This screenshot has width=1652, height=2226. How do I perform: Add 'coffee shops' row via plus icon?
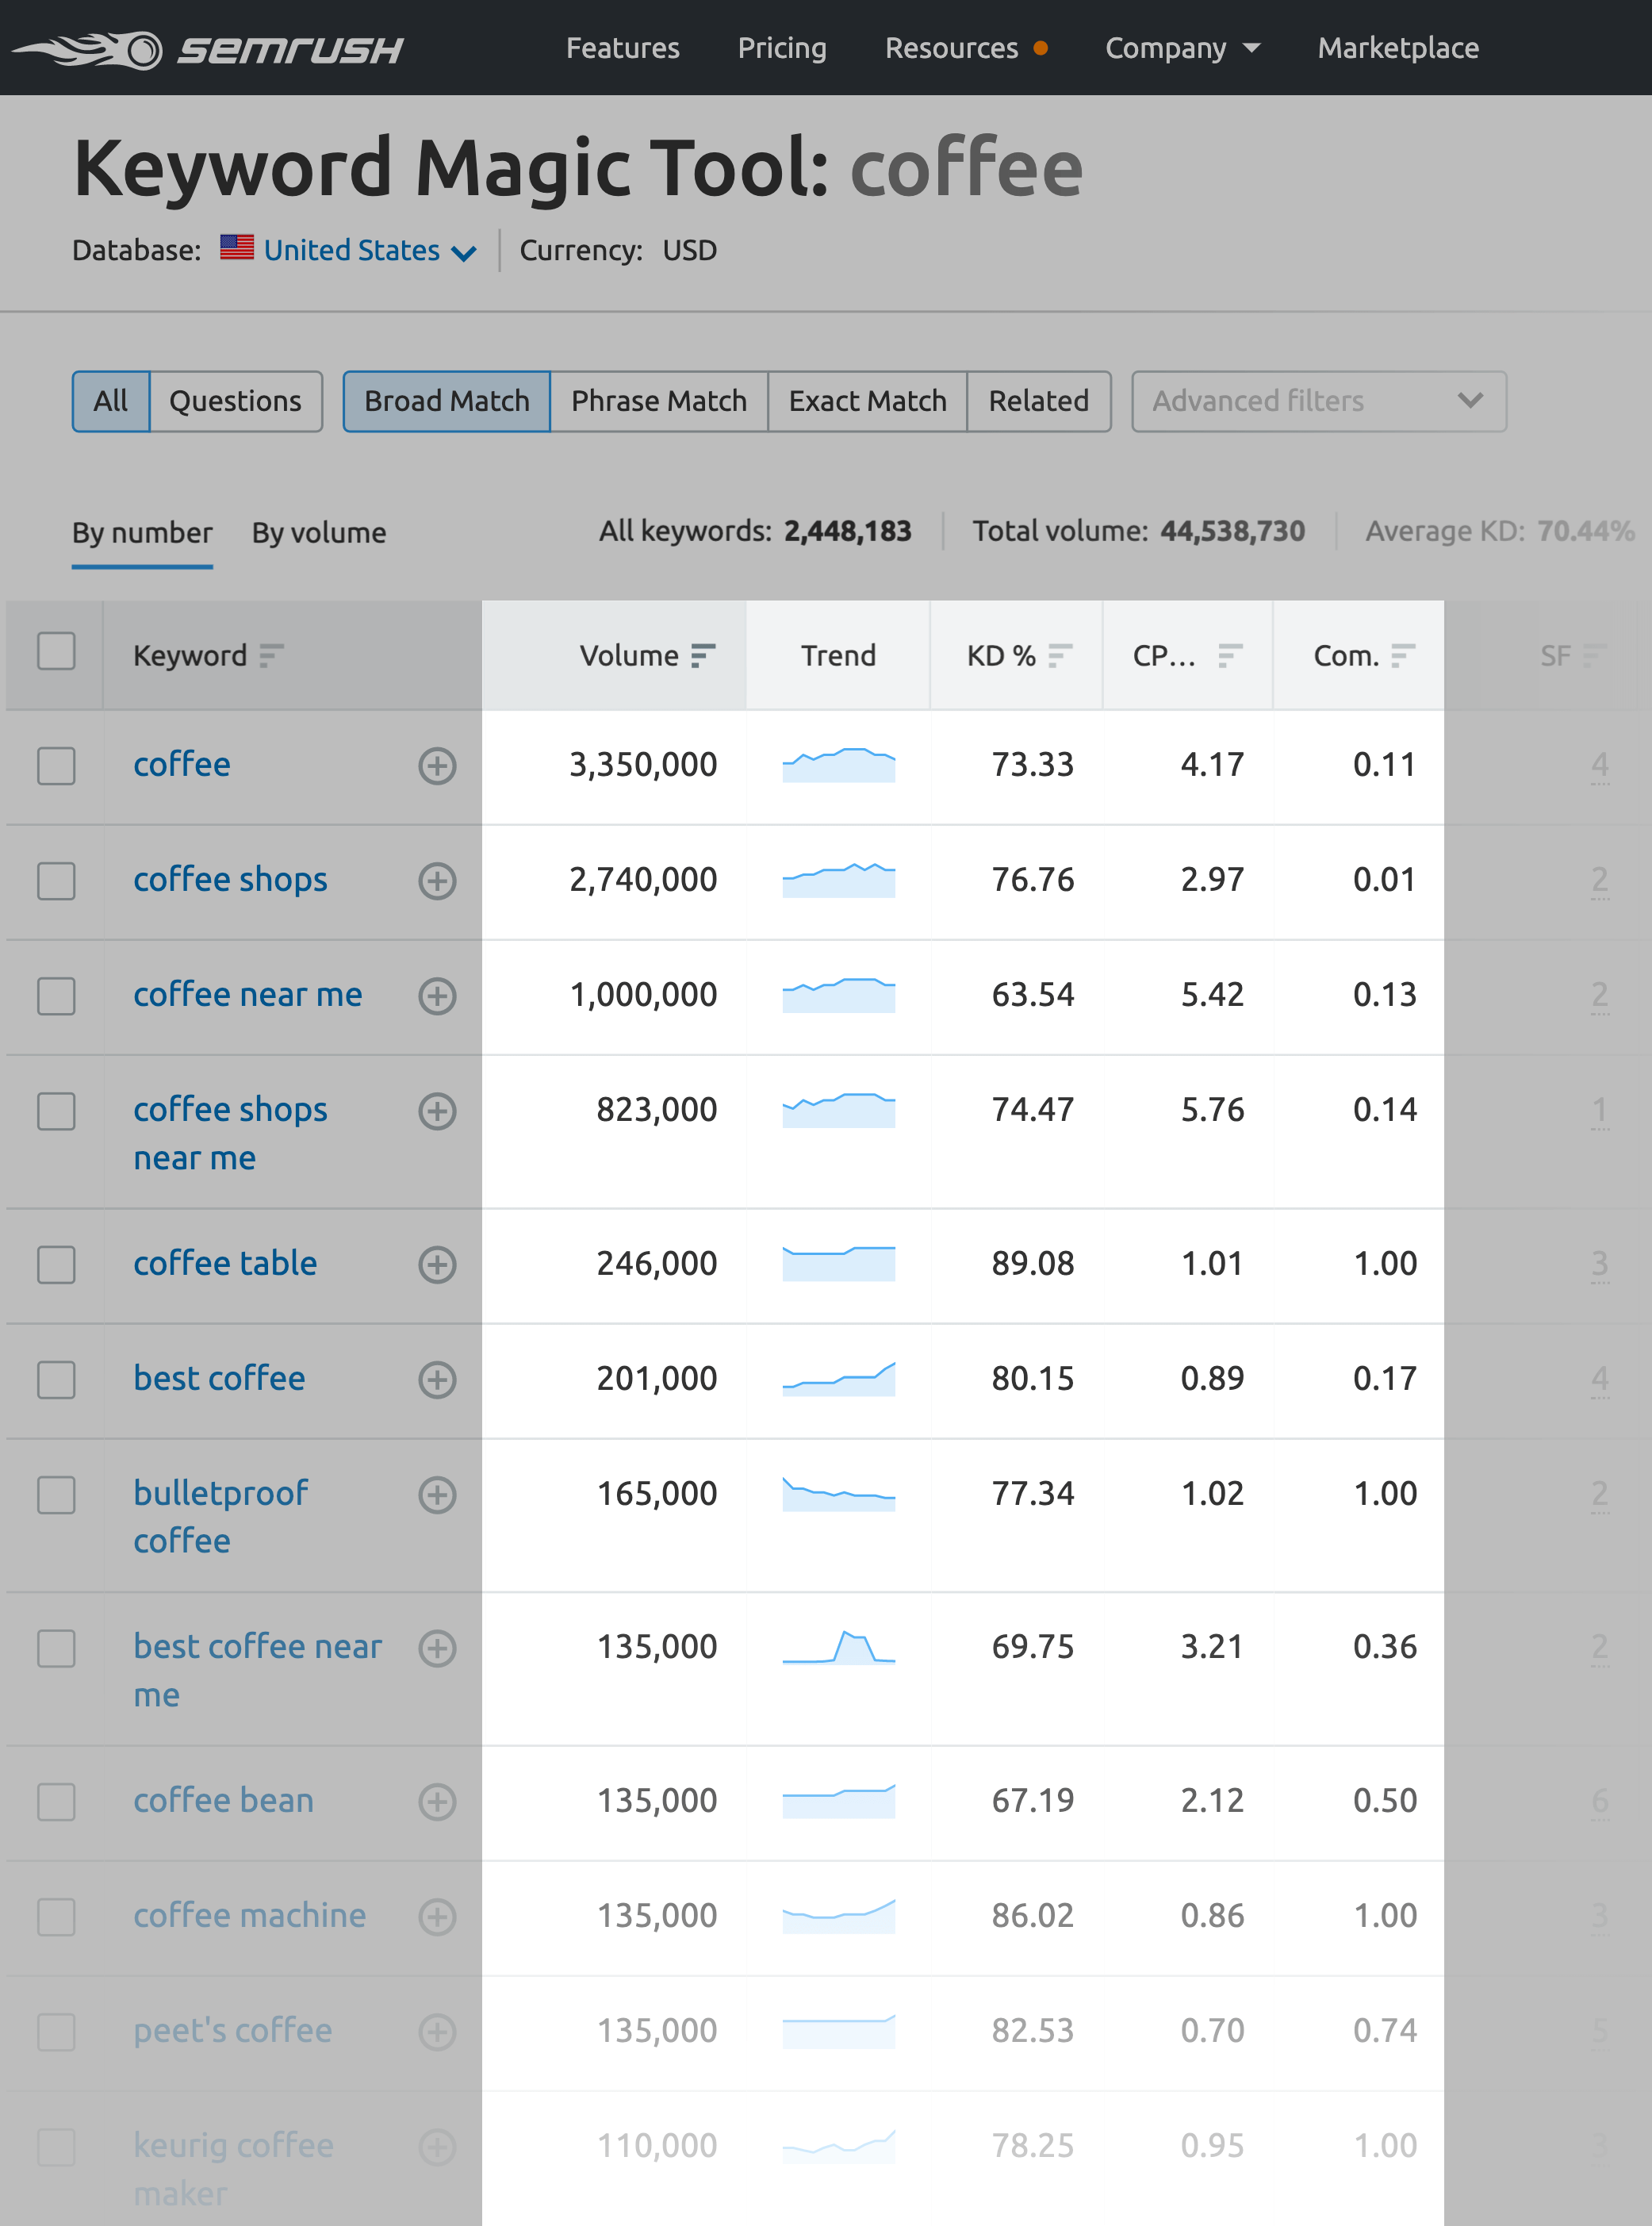pyautogui.click(x=437, y=881)
